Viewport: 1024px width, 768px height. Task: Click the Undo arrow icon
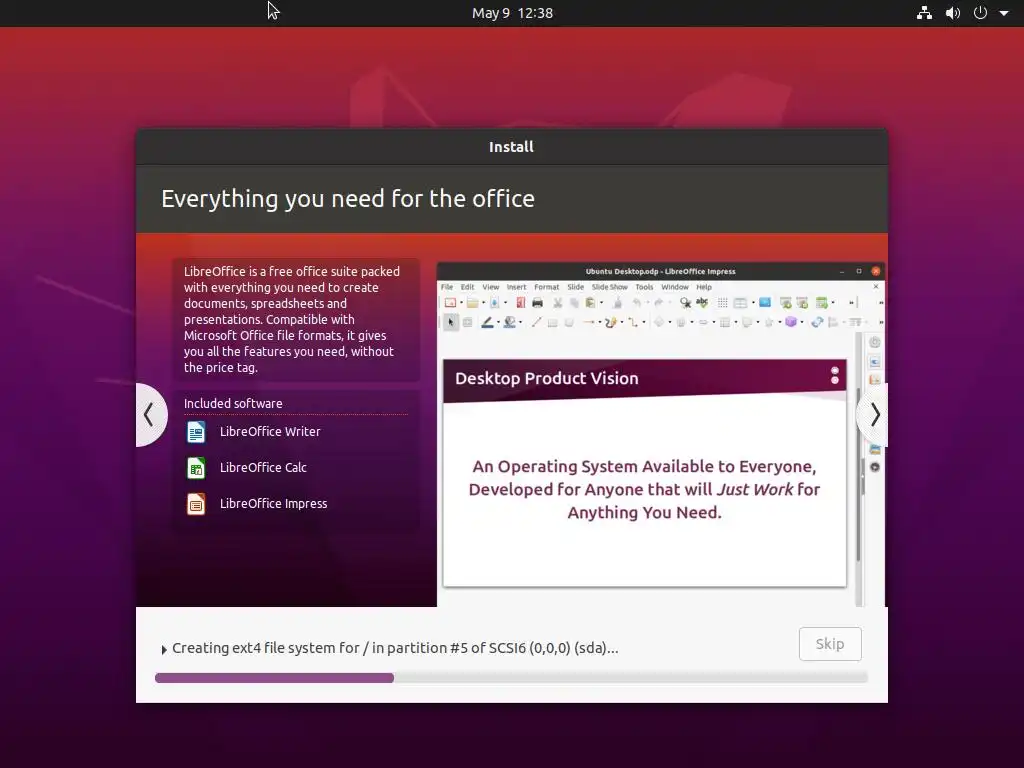tap(637, 302)
